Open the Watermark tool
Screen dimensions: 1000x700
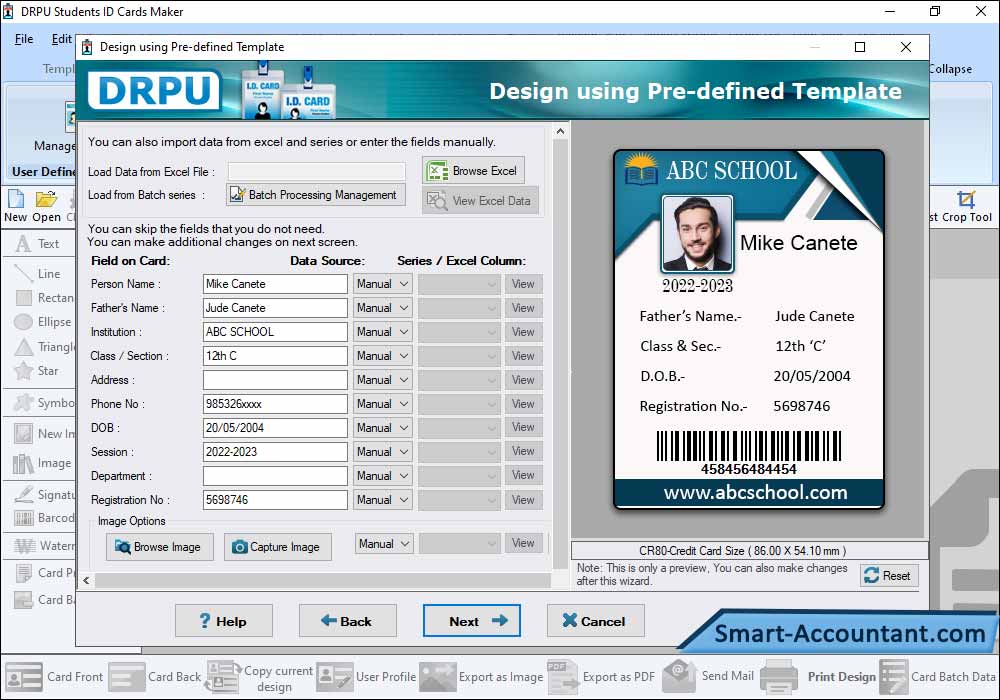click(x=43, y=546)
